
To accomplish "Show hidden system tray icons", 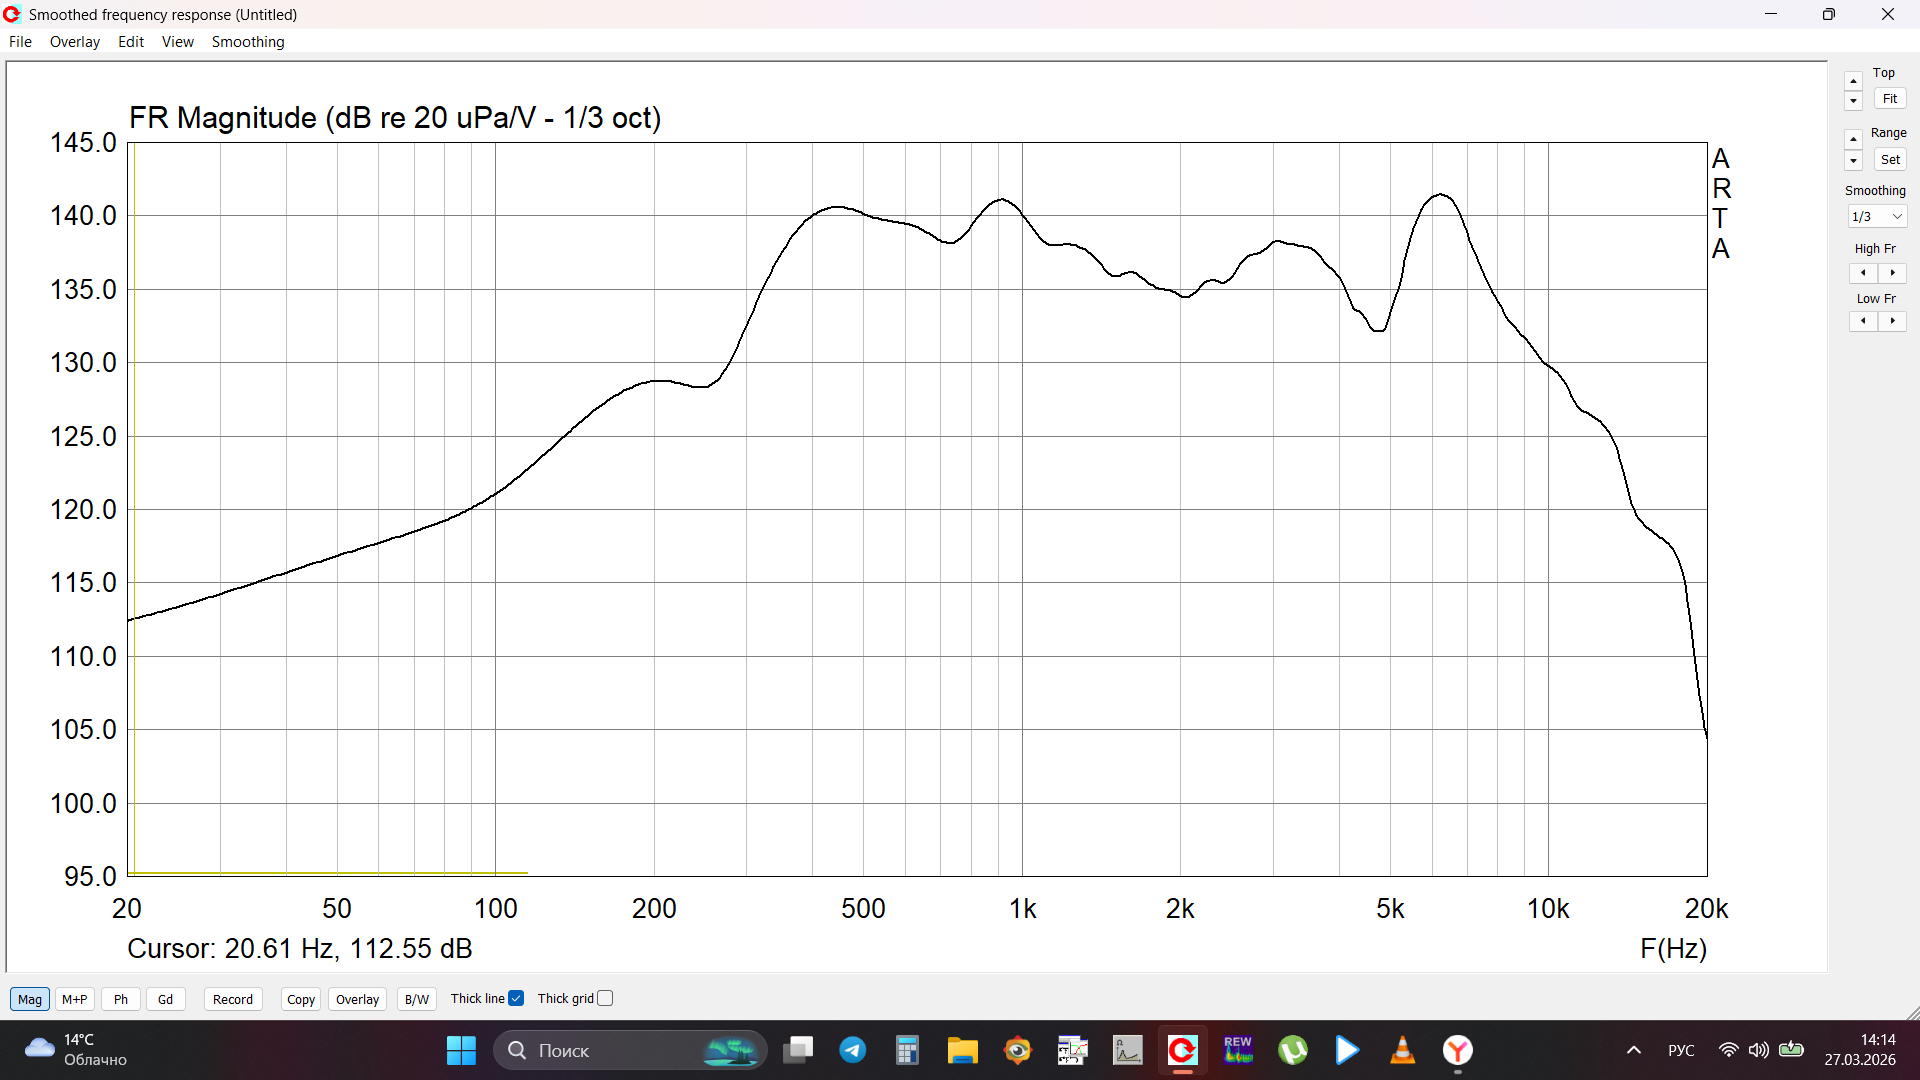I will [x=1633, y=1050].
